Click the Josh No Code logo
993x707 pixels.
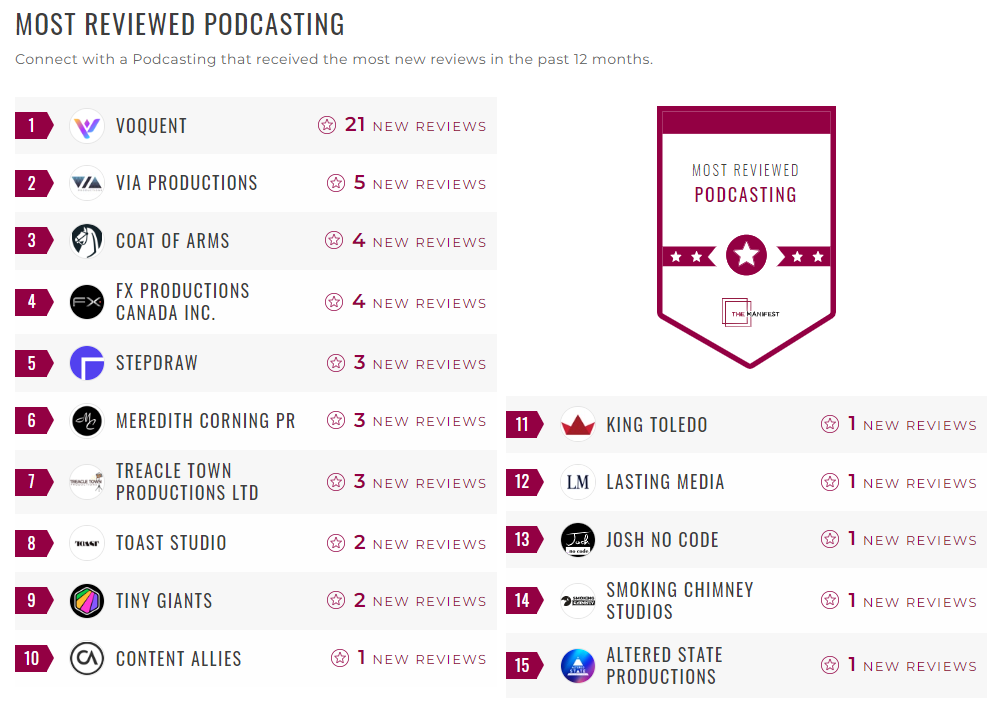(578, 540)
